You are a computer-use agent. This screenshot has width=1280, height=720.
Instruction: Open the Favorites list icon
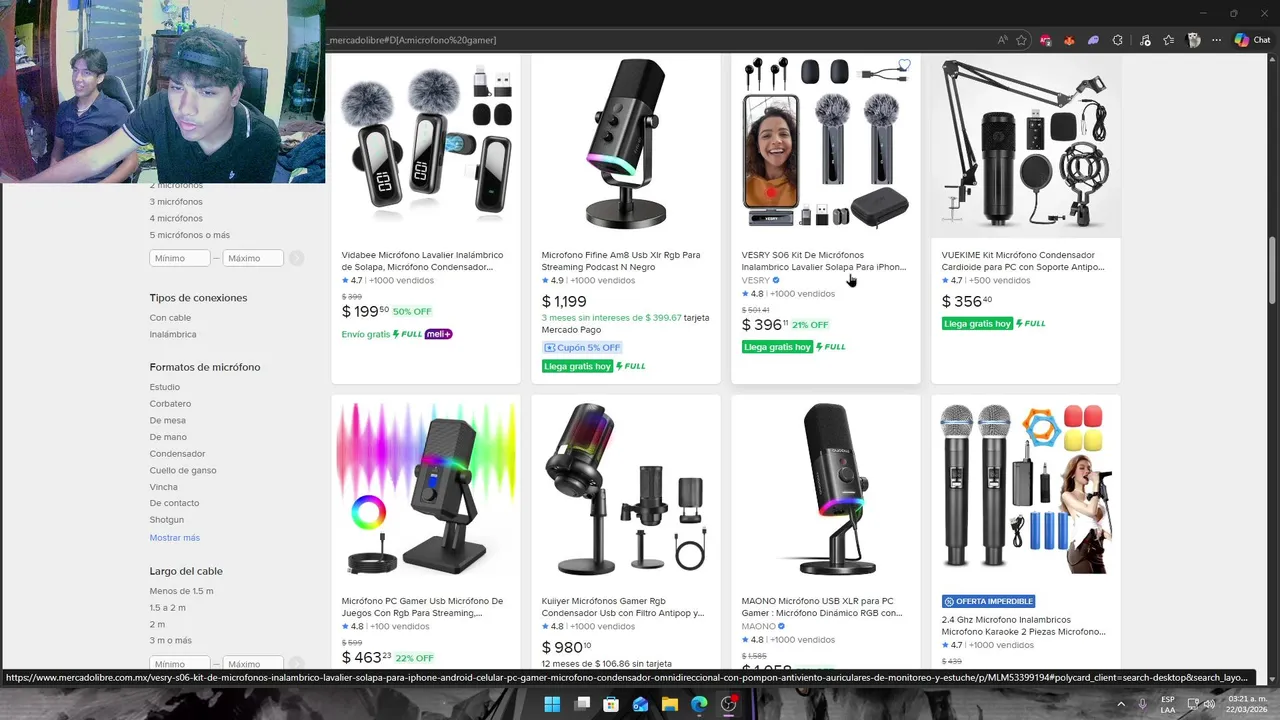pyautogui.click(x=1168, y=40)
